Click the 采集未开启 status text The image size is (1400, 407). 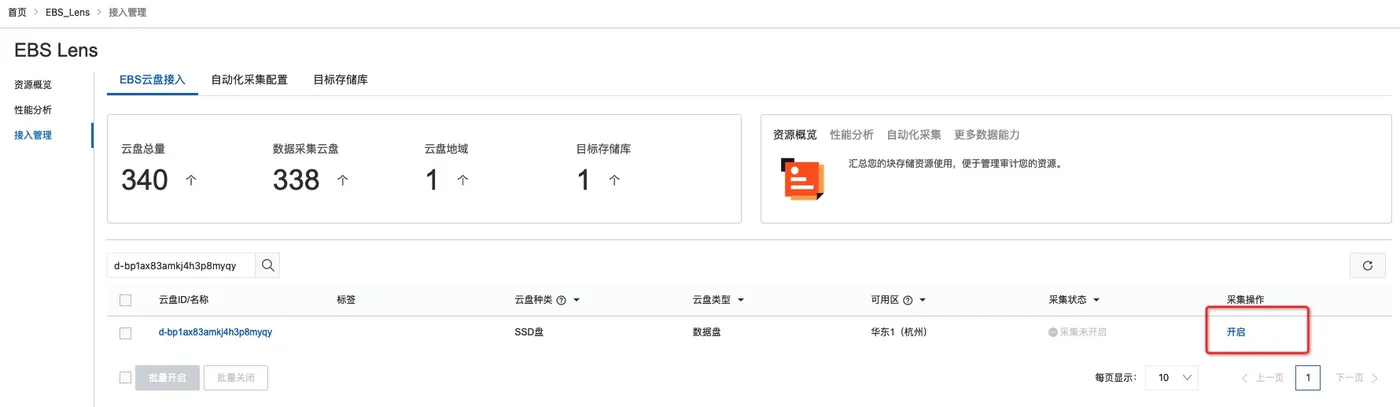pyautogui.click(x=1083, y=332)
